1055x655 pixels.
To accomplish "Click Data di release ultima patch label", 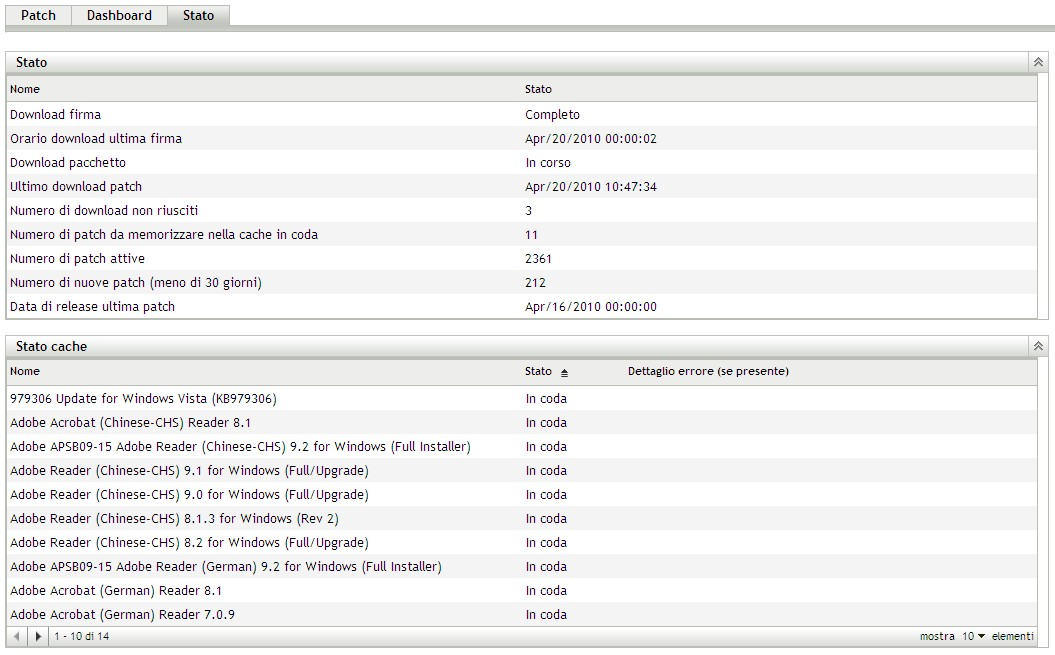I will [x=92, y=307].
